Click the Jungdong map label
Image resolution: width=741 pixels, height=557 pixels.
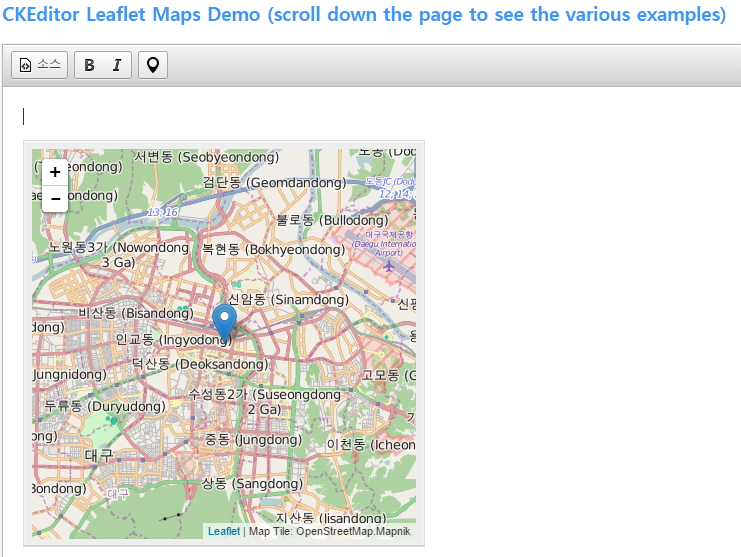click(253, 440)
